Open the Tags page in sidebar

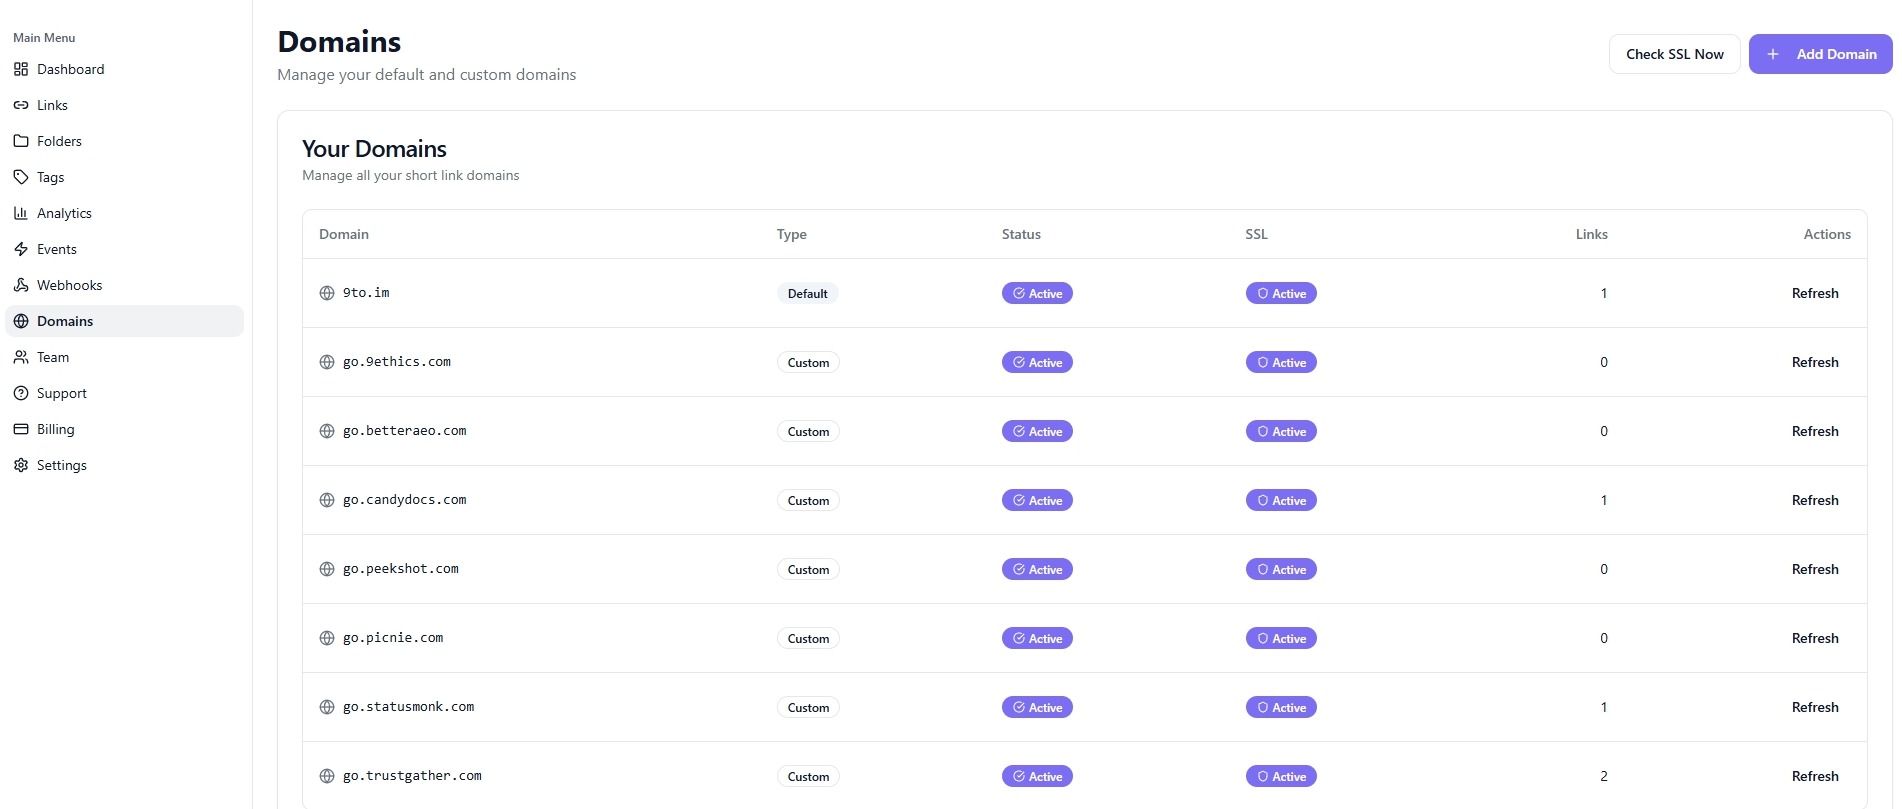click(x=124, y=177)
